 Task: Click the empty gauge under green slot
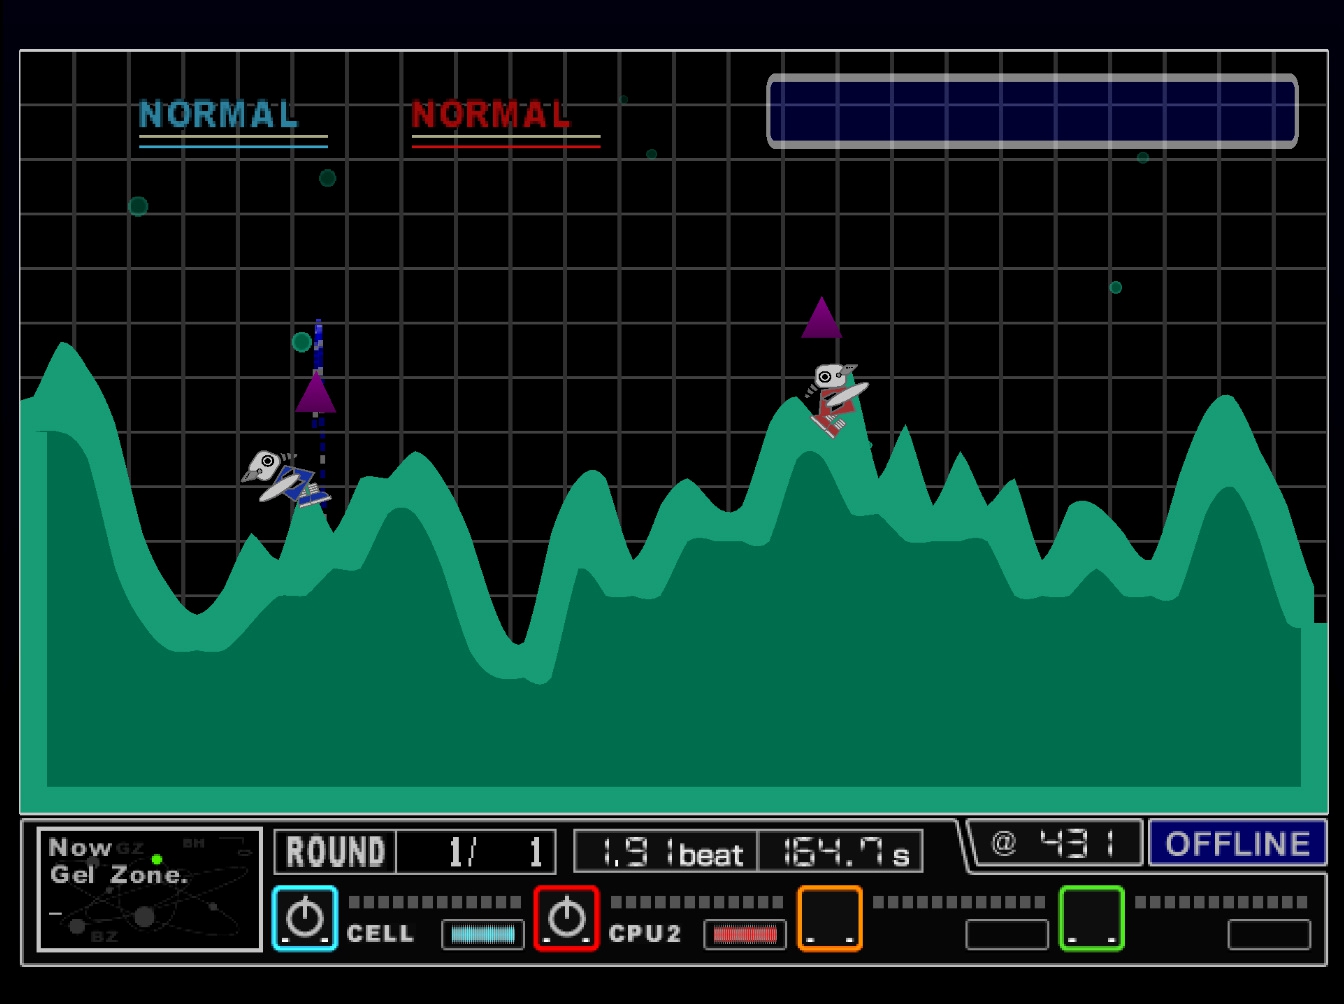click(1269, 934)
